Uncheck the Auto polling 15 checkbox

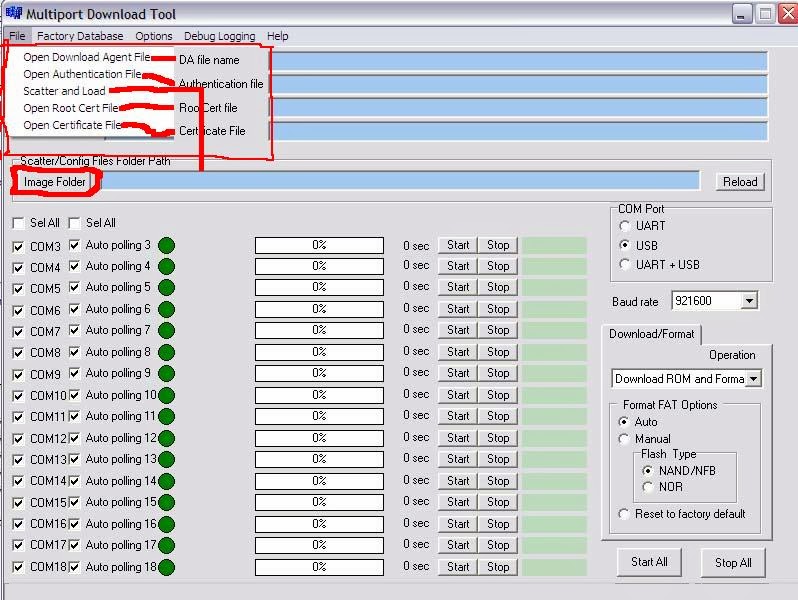click(74, 502)
